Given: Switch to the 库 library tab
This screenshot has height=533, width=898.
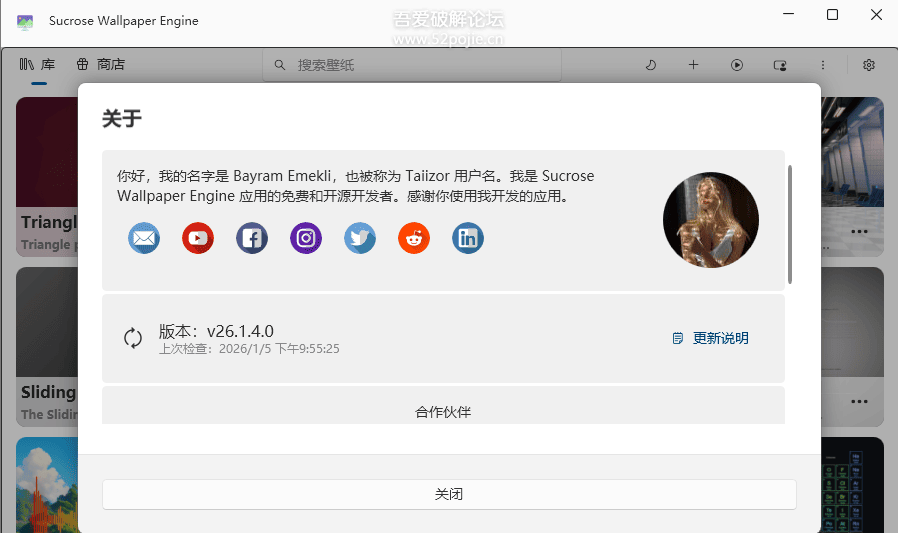Looking at the screenshot, I should coord(38,65).
